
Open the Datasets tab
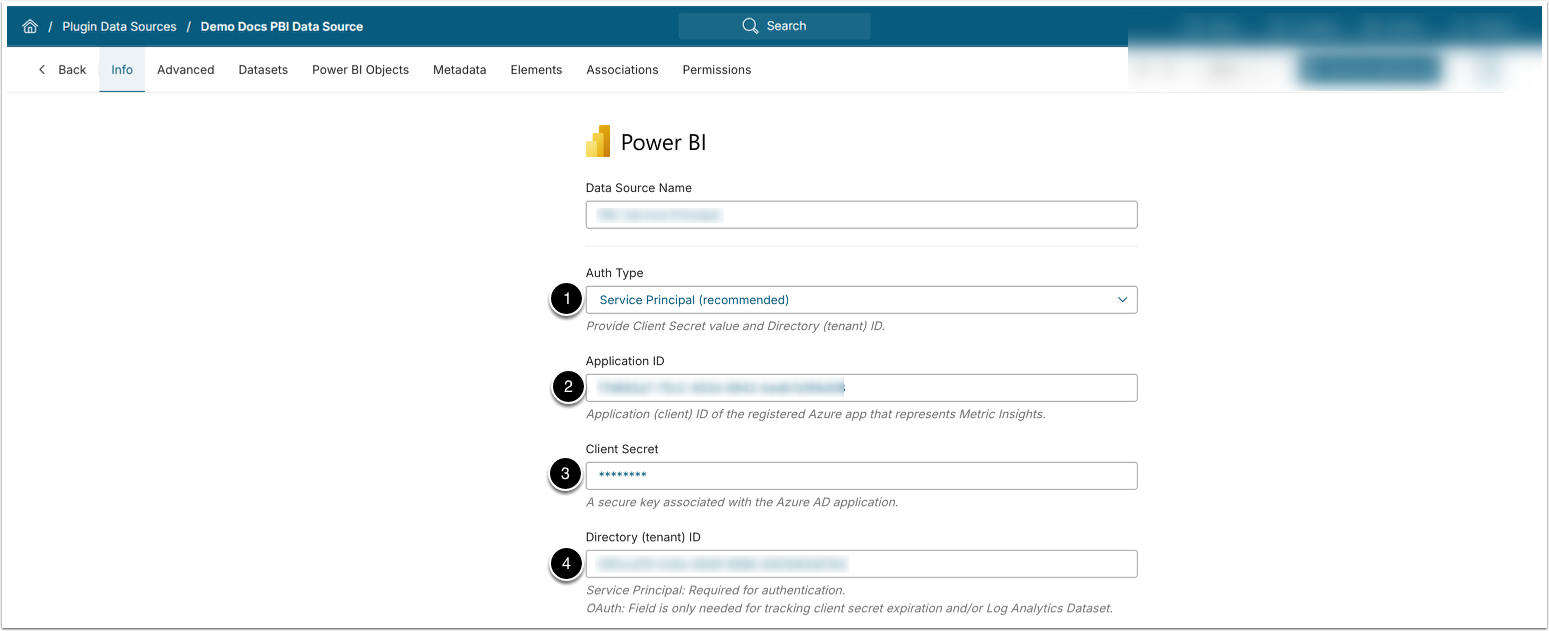[x=263, y=70]
